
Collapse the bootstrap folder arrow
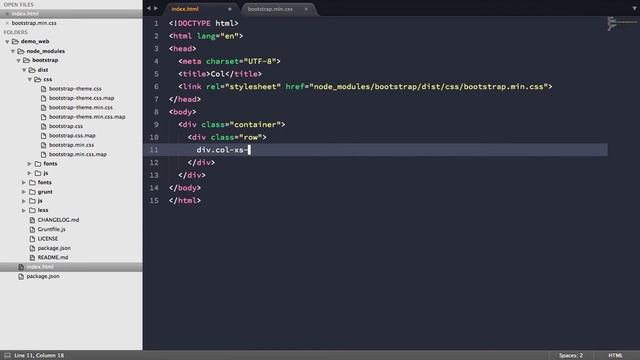point(18,60)
